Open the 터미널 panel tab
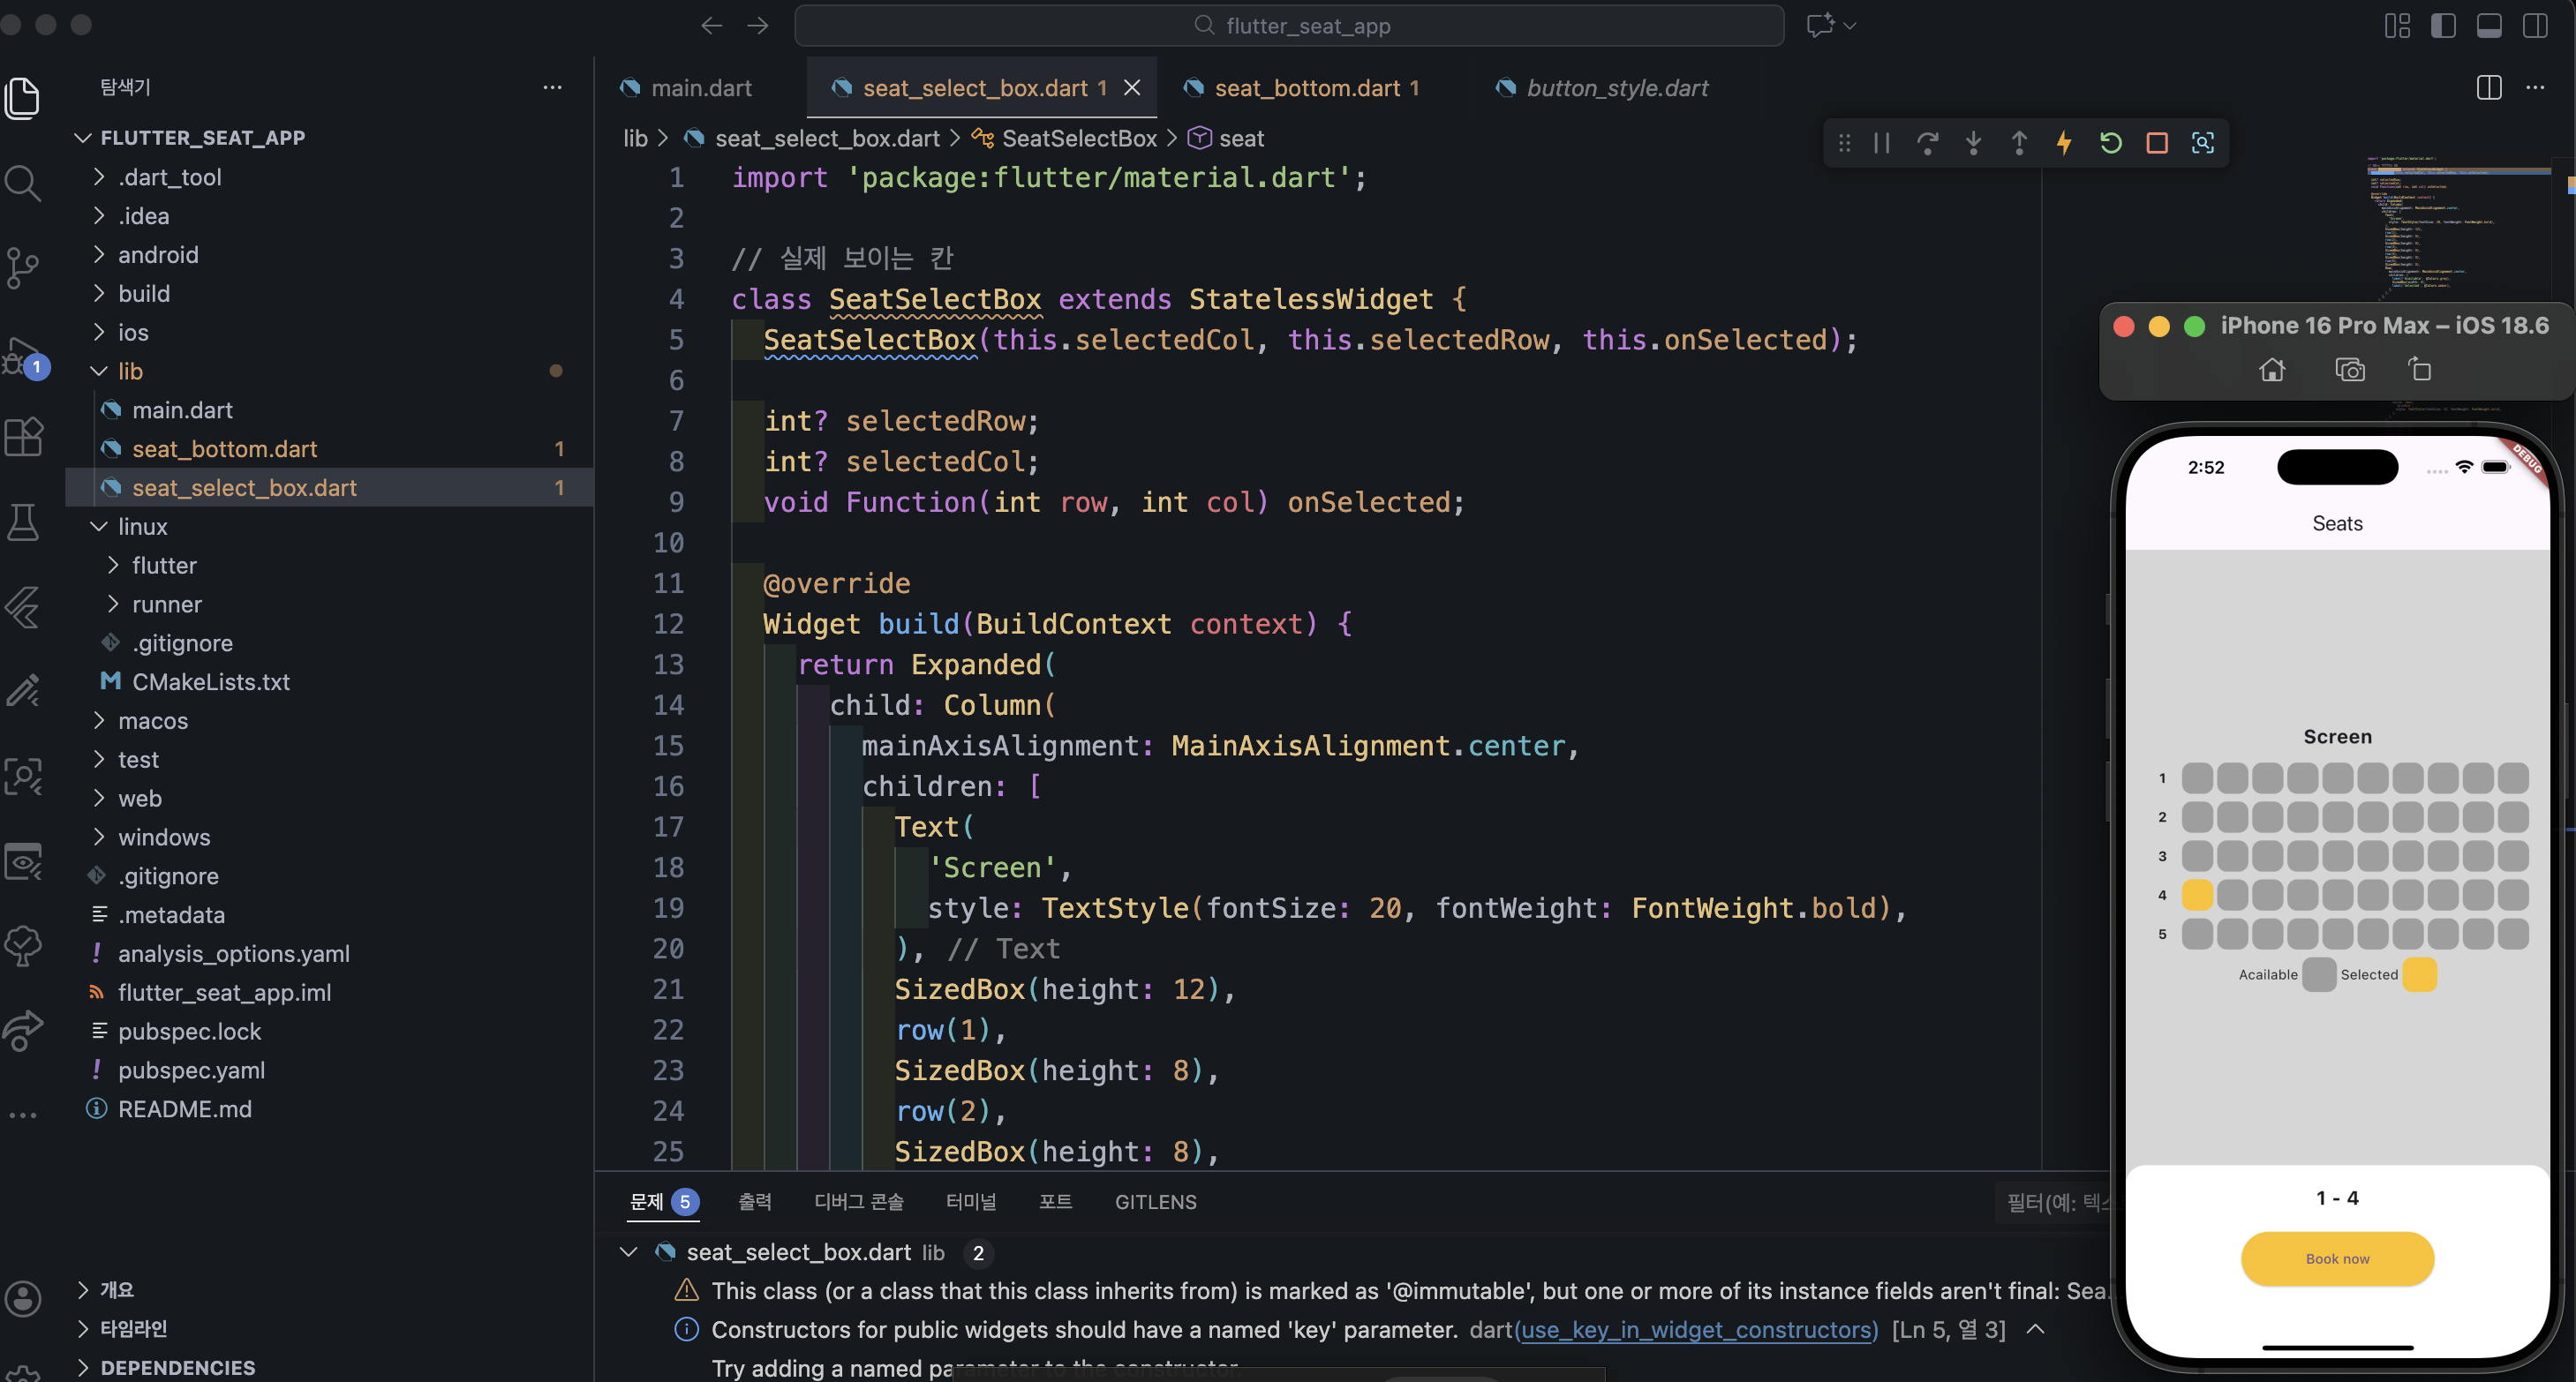Screen dimensions: 2576x1382 (971, 1202)
